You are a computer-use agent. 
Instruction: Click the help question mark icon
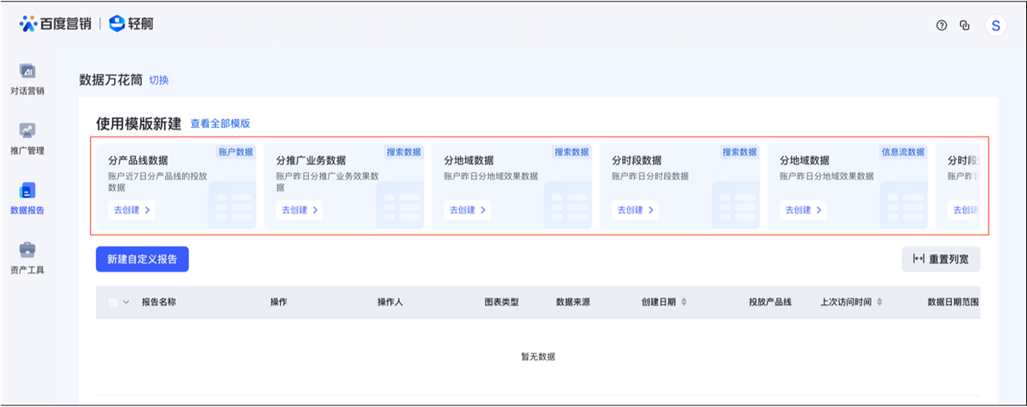941,26
